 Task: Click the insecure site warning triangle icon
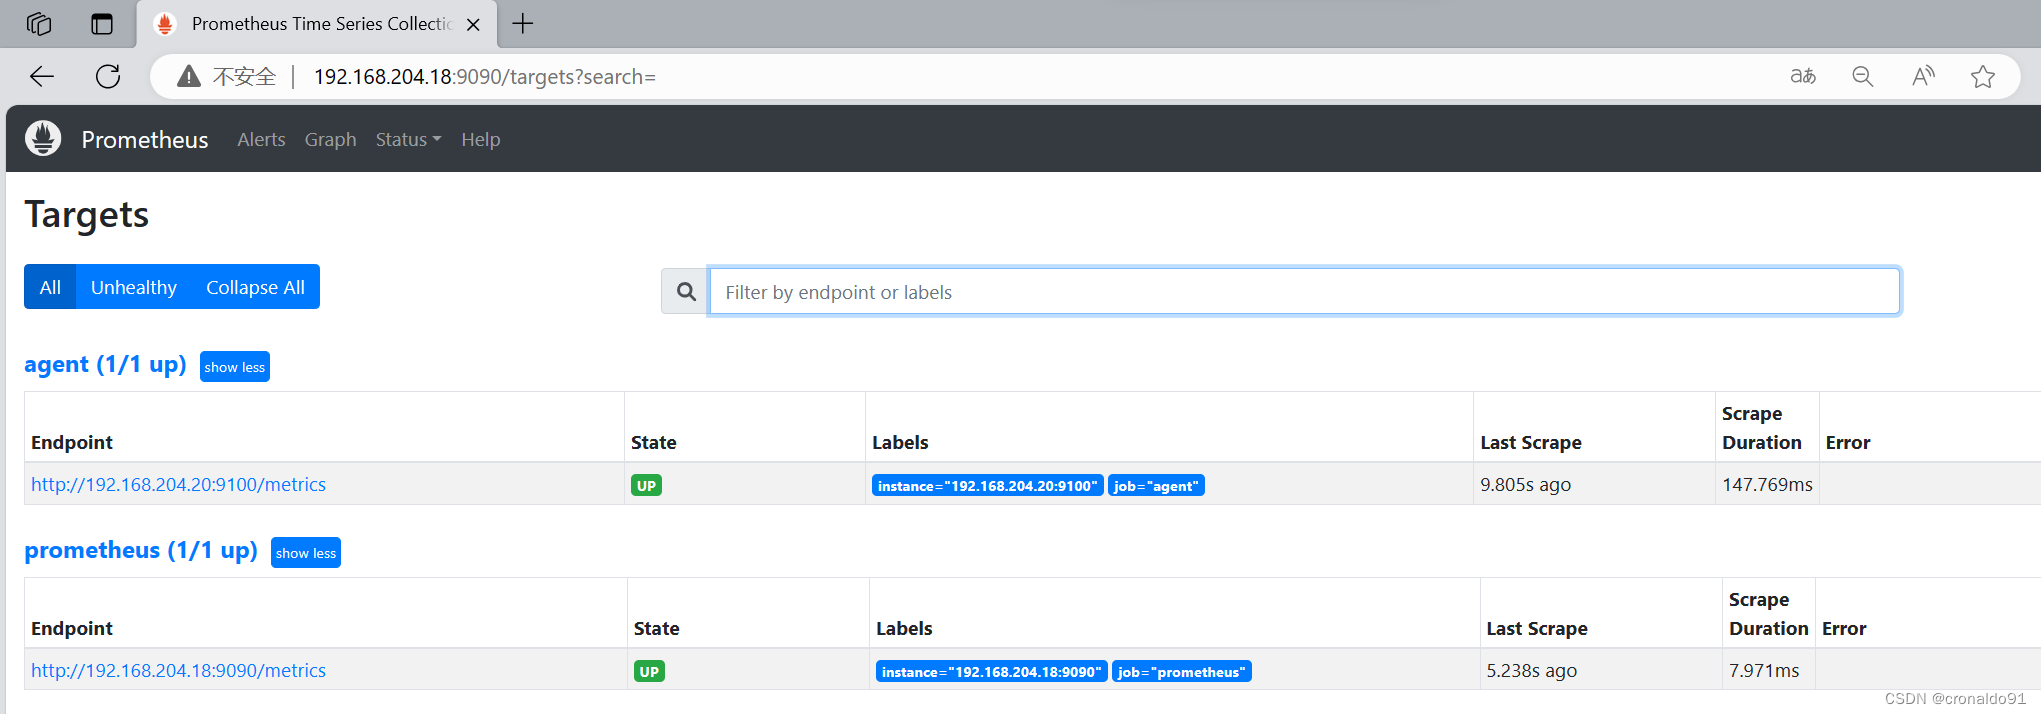tap(189, 76)
